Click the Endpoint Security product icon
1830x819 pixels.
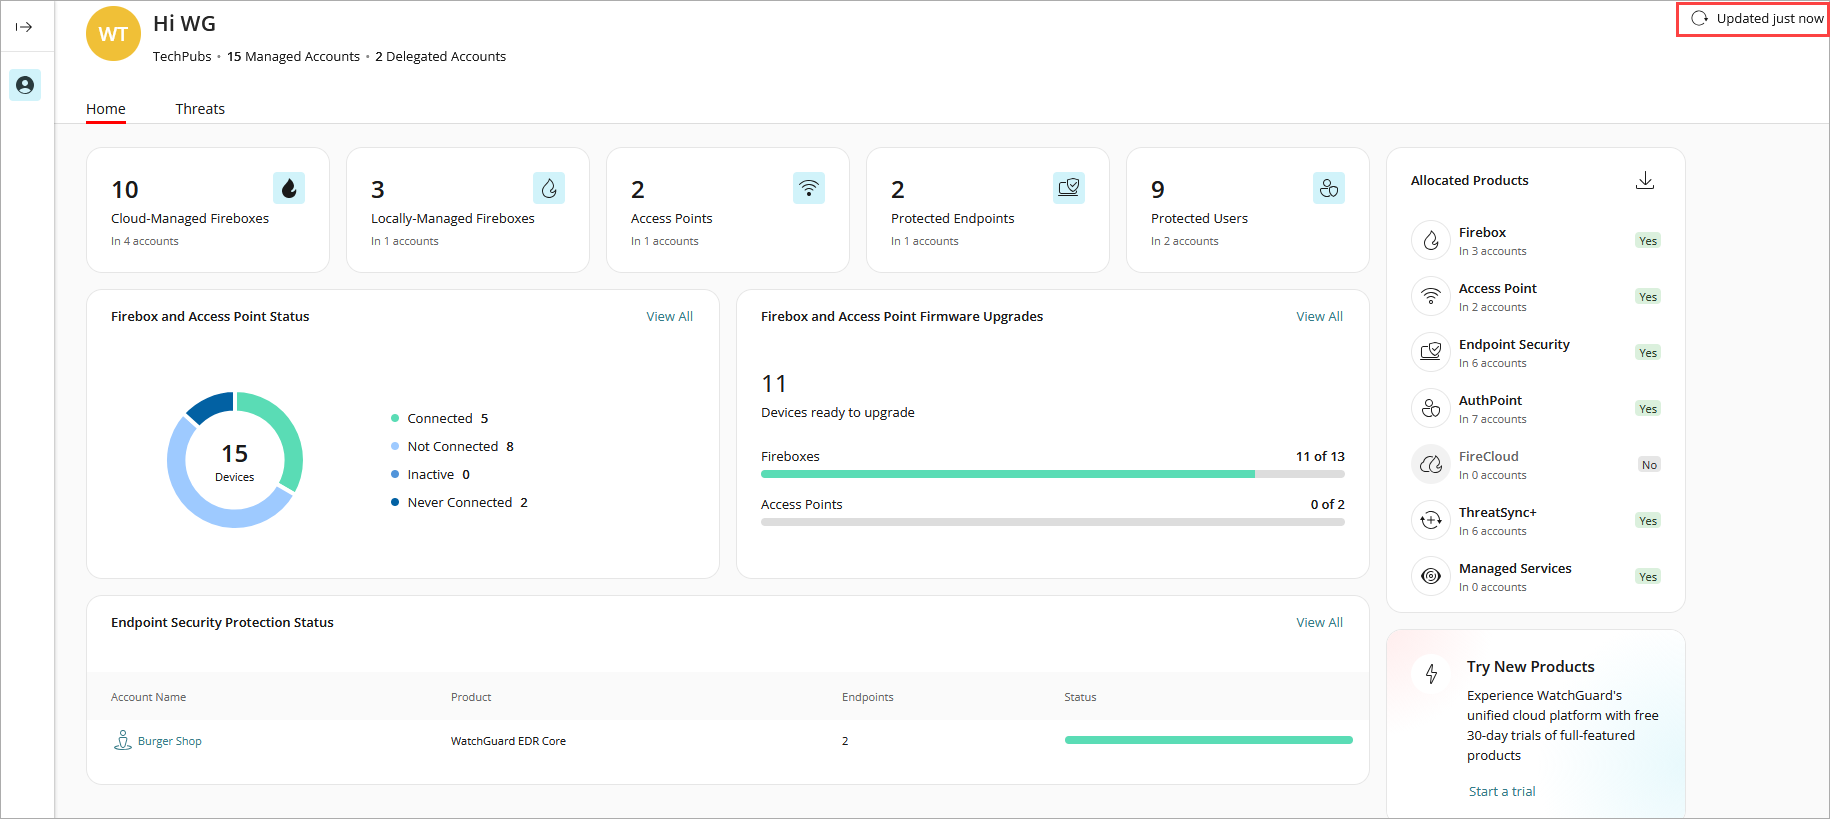click(x=1431, y=352)
